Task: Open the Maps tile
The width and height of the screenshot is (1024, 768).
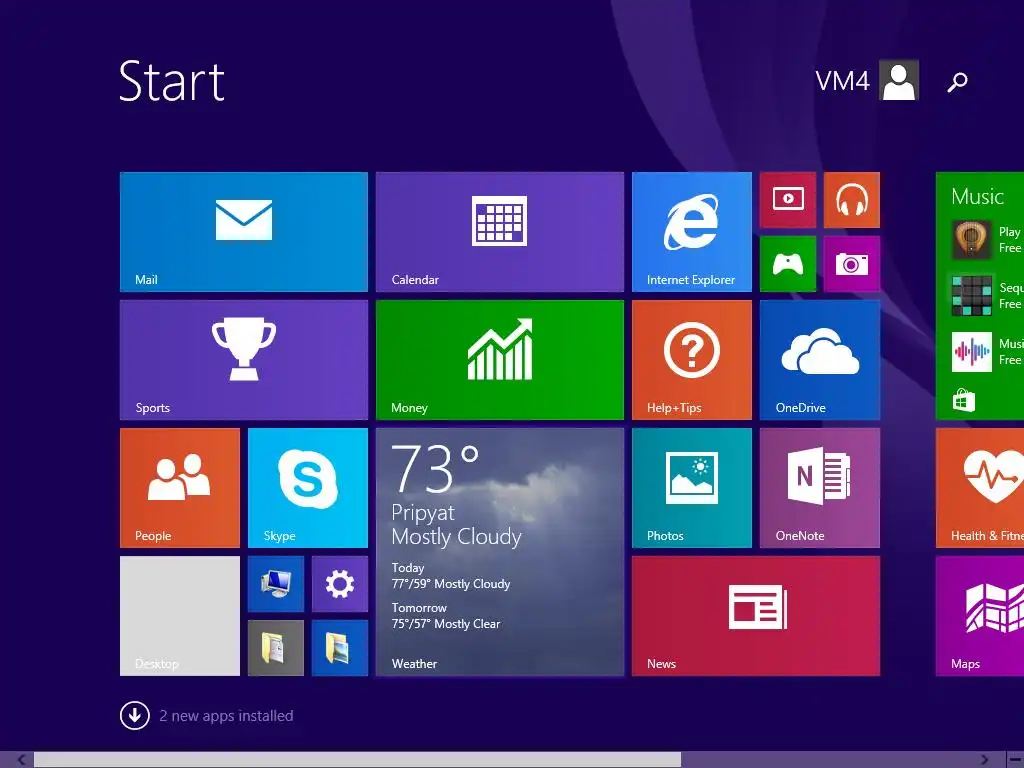Action: tap(980, 616)
